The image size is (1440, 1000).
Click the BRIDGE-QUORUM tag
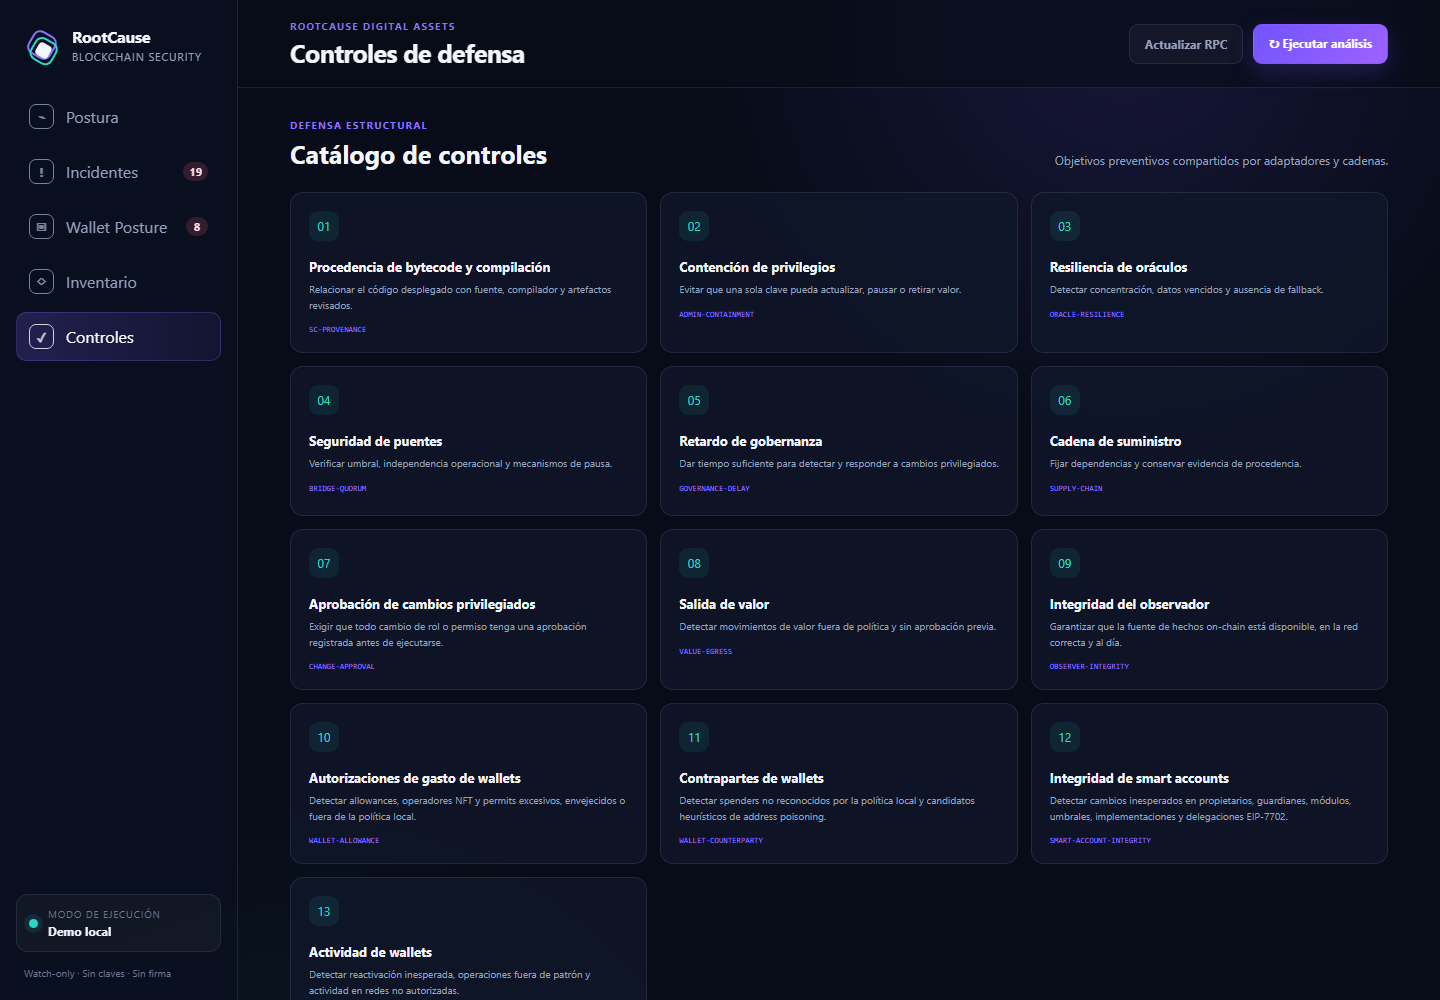pos(338,489)
